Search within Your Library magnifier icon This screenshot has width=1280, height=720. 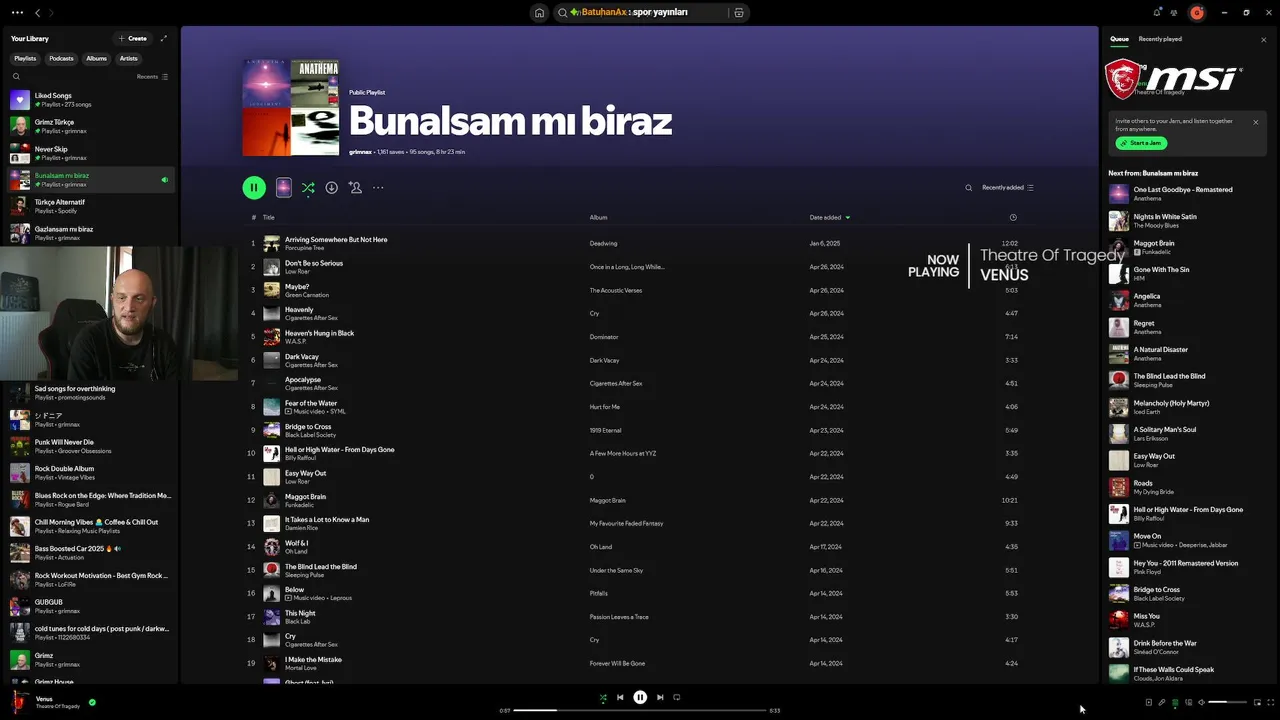16,76
